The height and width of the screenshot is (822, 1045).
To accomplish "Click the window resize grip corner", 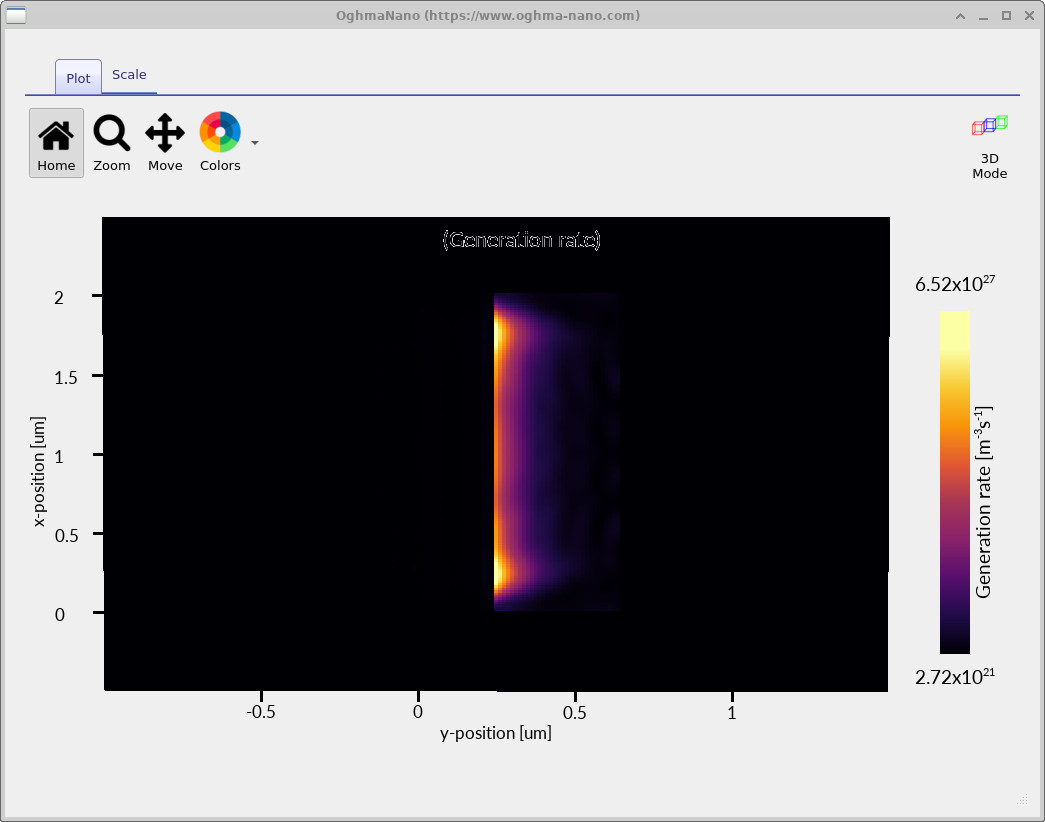I will click(x=1022, y=799).
